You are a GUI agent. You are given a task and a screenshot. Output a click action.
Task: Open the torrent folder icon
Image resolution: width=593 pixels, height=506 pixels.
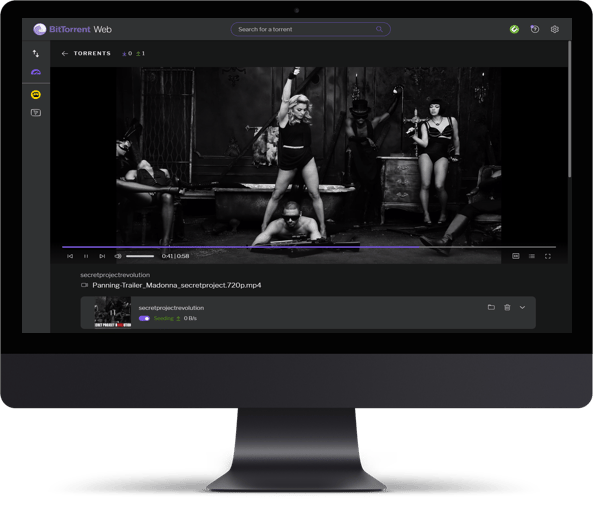[491, 307]
